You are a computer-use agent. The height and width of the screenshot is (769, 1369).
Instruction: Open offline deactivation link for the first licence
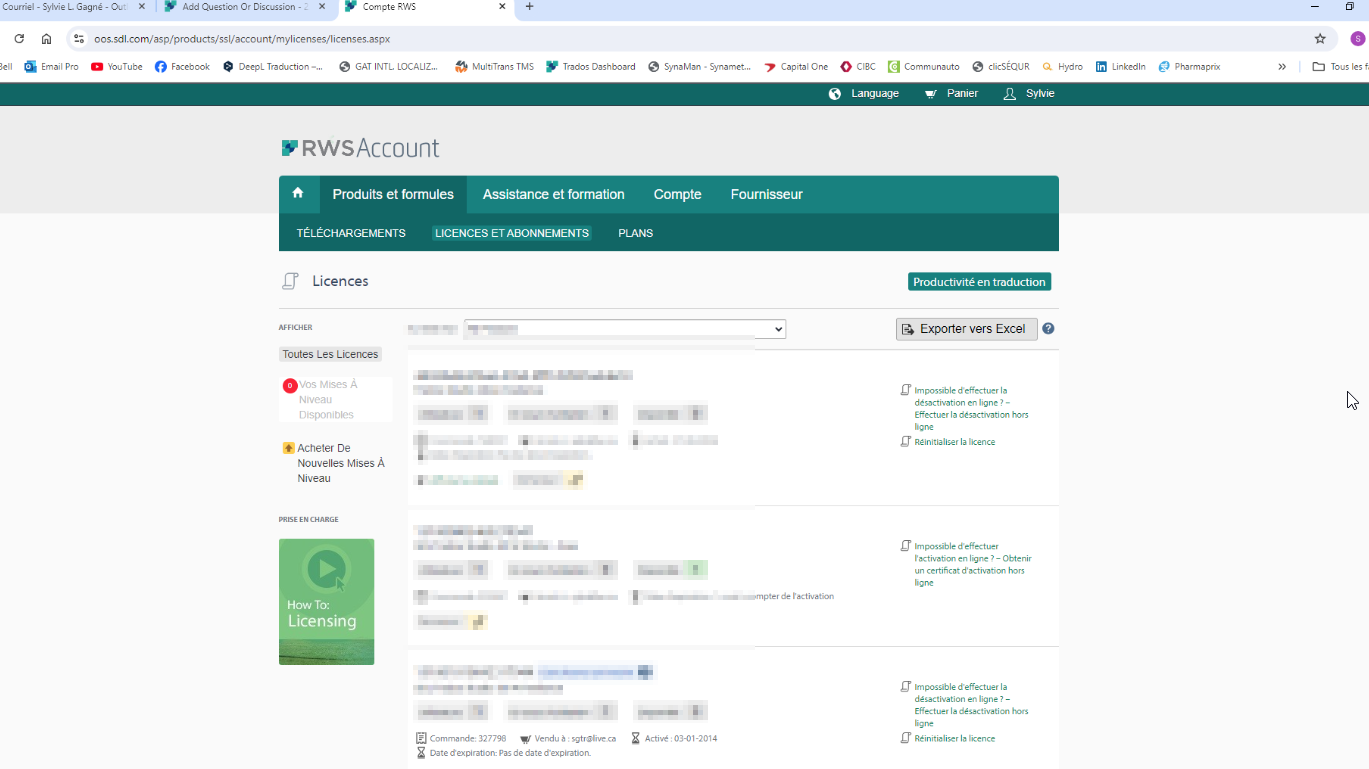pos(971,409)
